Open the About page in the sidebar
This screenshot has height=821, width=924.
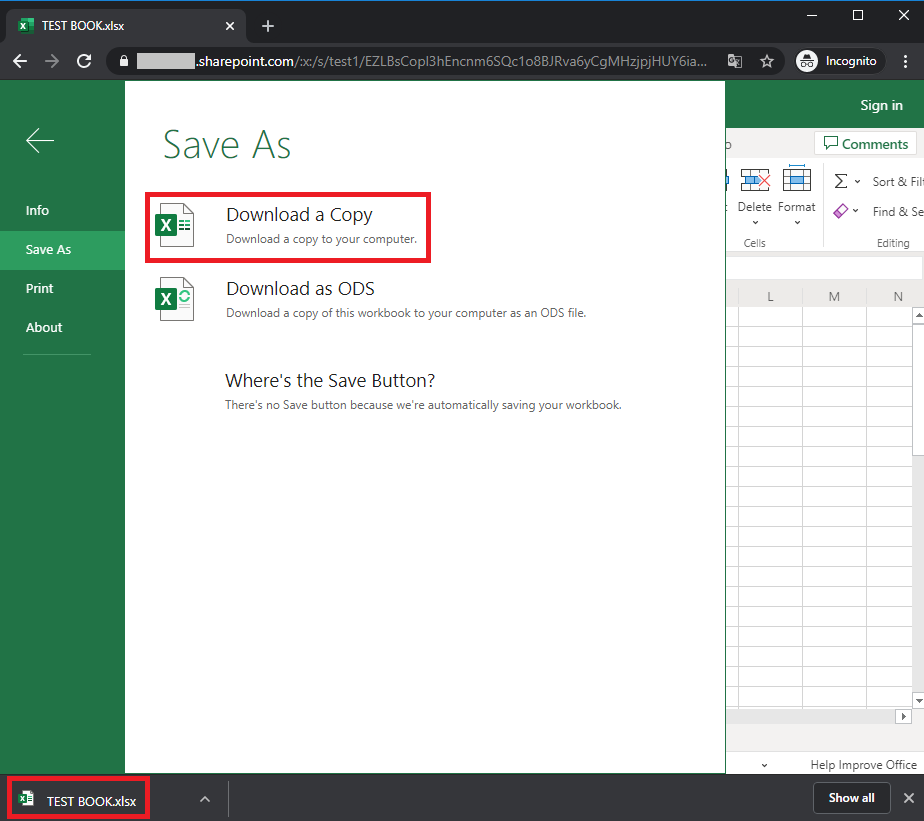click(44, 328)
